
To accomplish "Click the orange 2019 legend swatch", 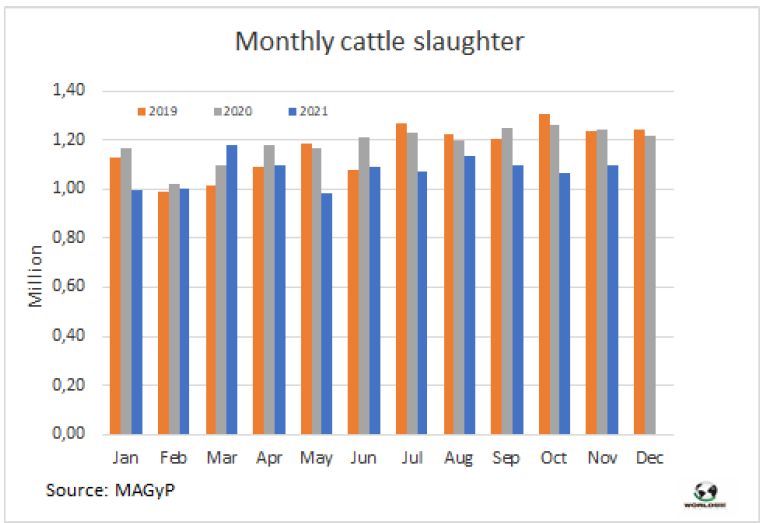I will 140,111.
